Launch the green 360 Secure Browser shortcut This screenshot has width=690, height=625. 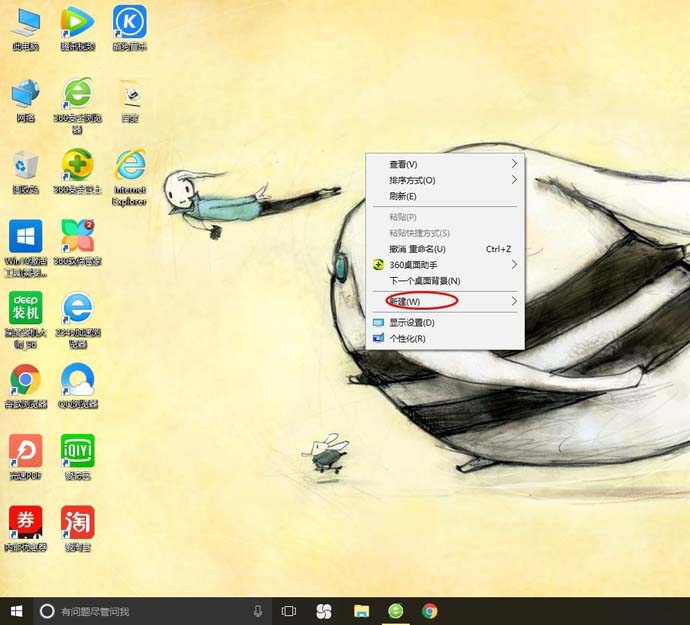77,106
